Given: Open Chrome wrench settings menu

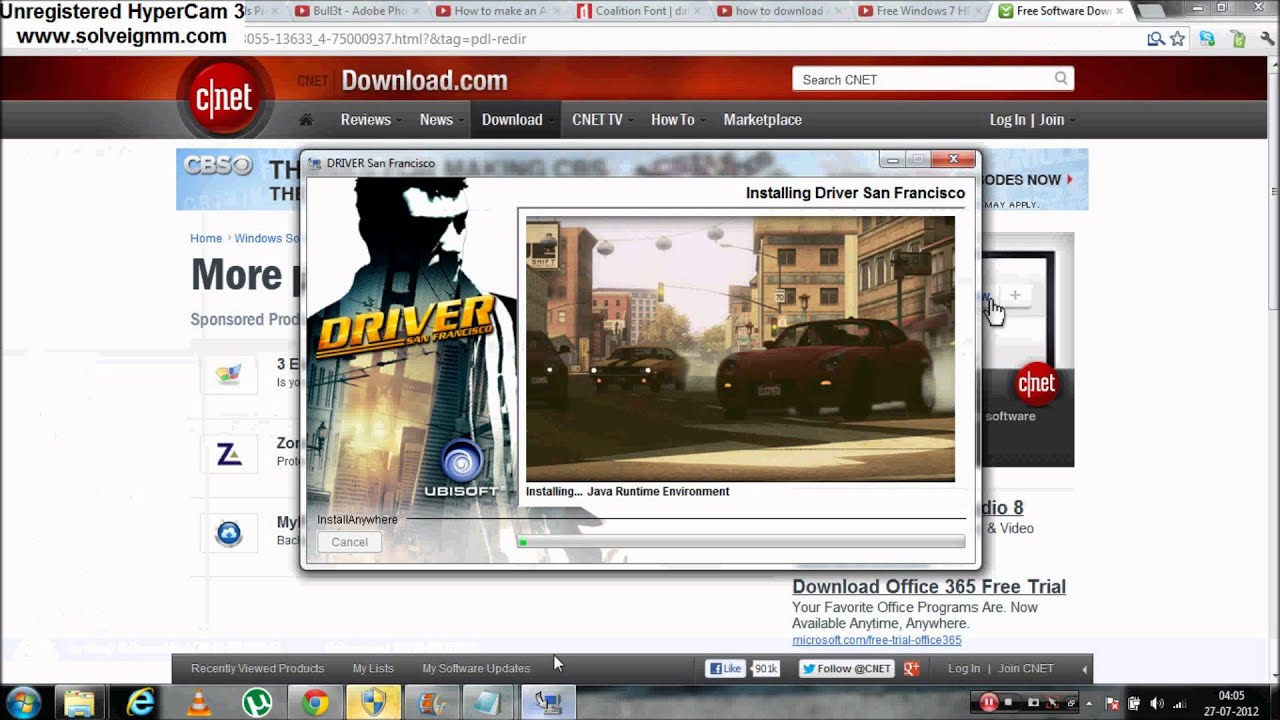Looking at the screenshot, I should pyautogui.click(x=1265, y=39).
